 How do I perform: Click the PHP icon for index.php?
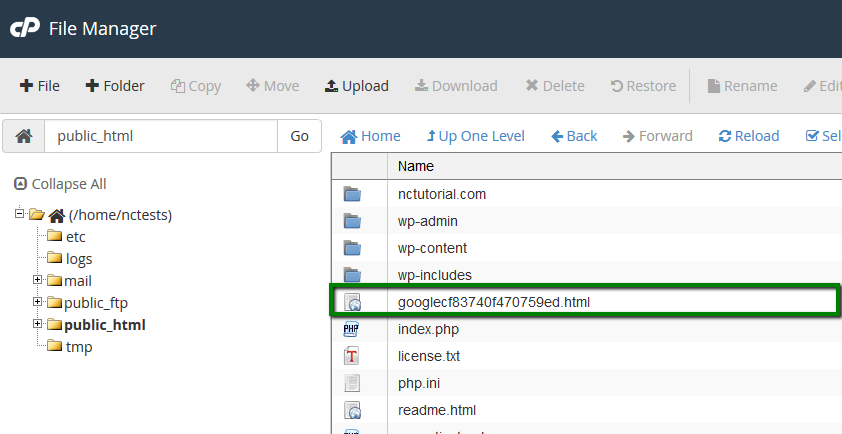coord(352,329)
